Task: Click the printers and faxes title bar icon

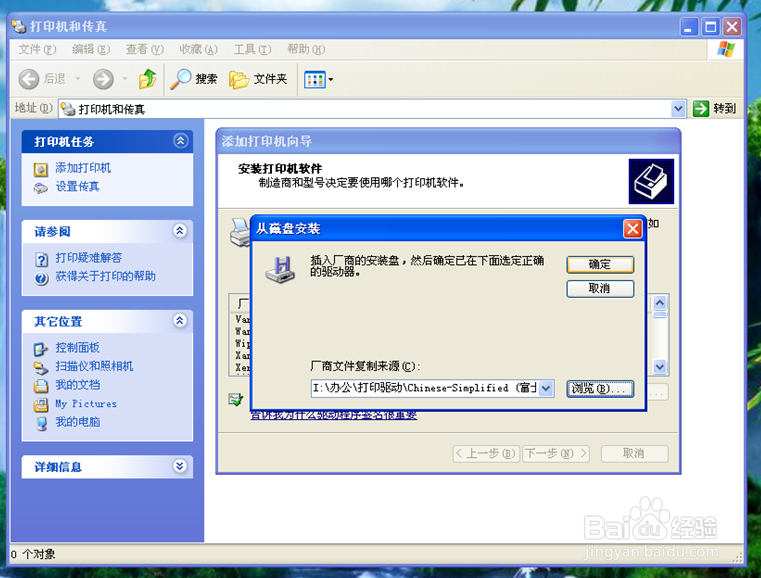Action: tap(18, 26)
